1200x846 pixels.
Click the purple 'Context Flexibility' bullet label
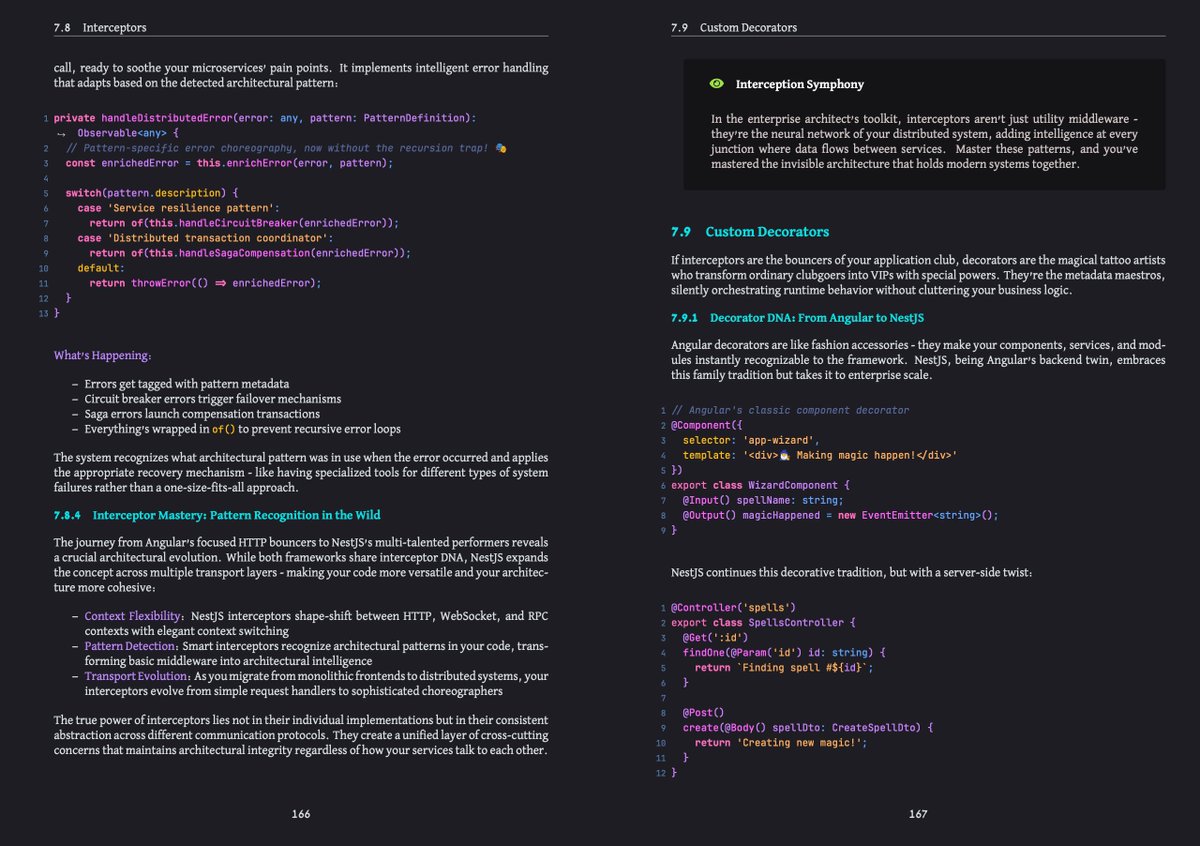click(x=134, y=616)
